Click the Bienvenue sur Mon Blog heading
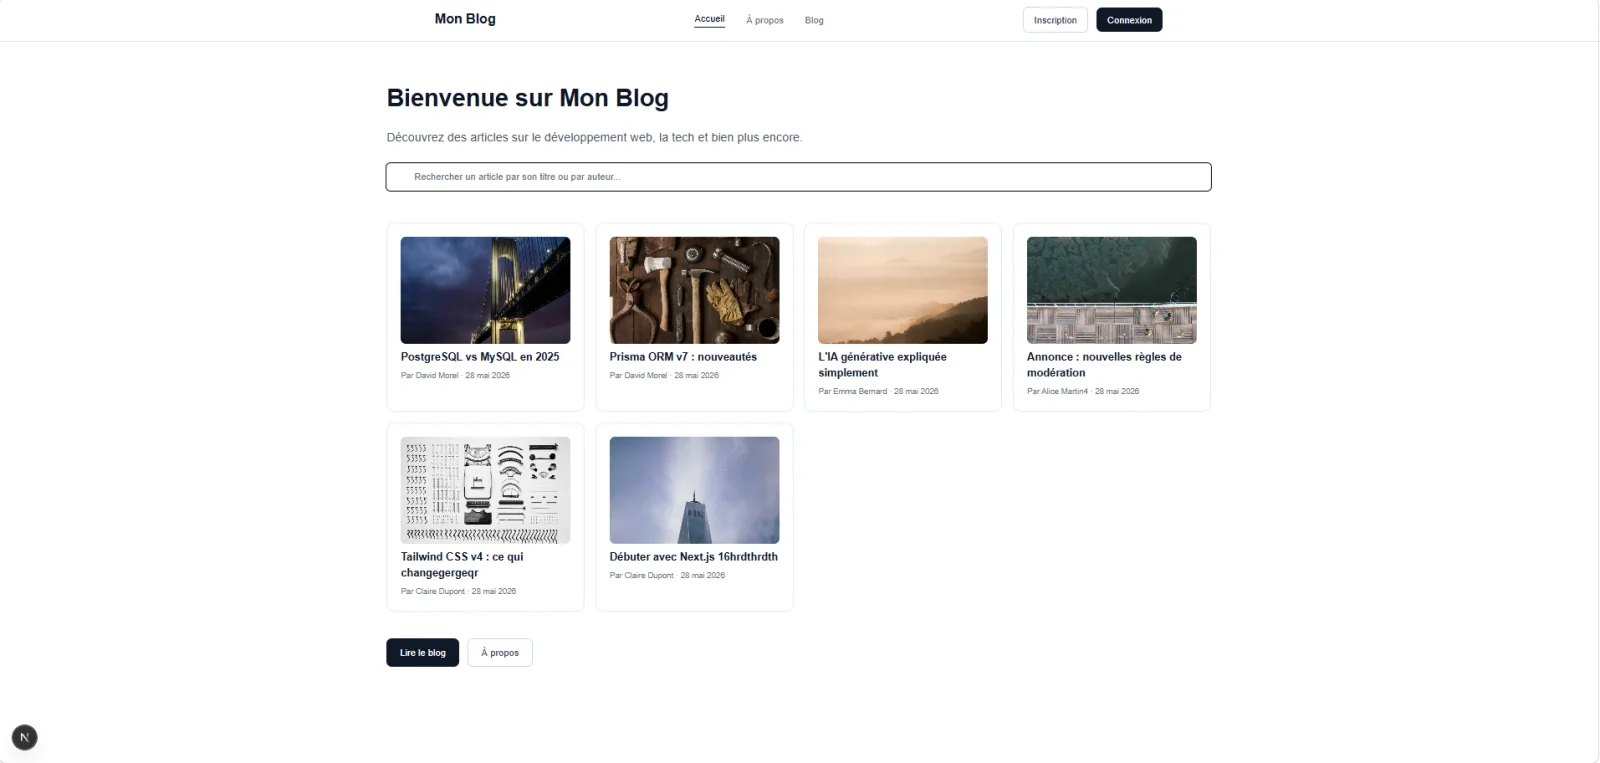The width and height of the screenshot is (1600, 763). click(x=528, y=98)
